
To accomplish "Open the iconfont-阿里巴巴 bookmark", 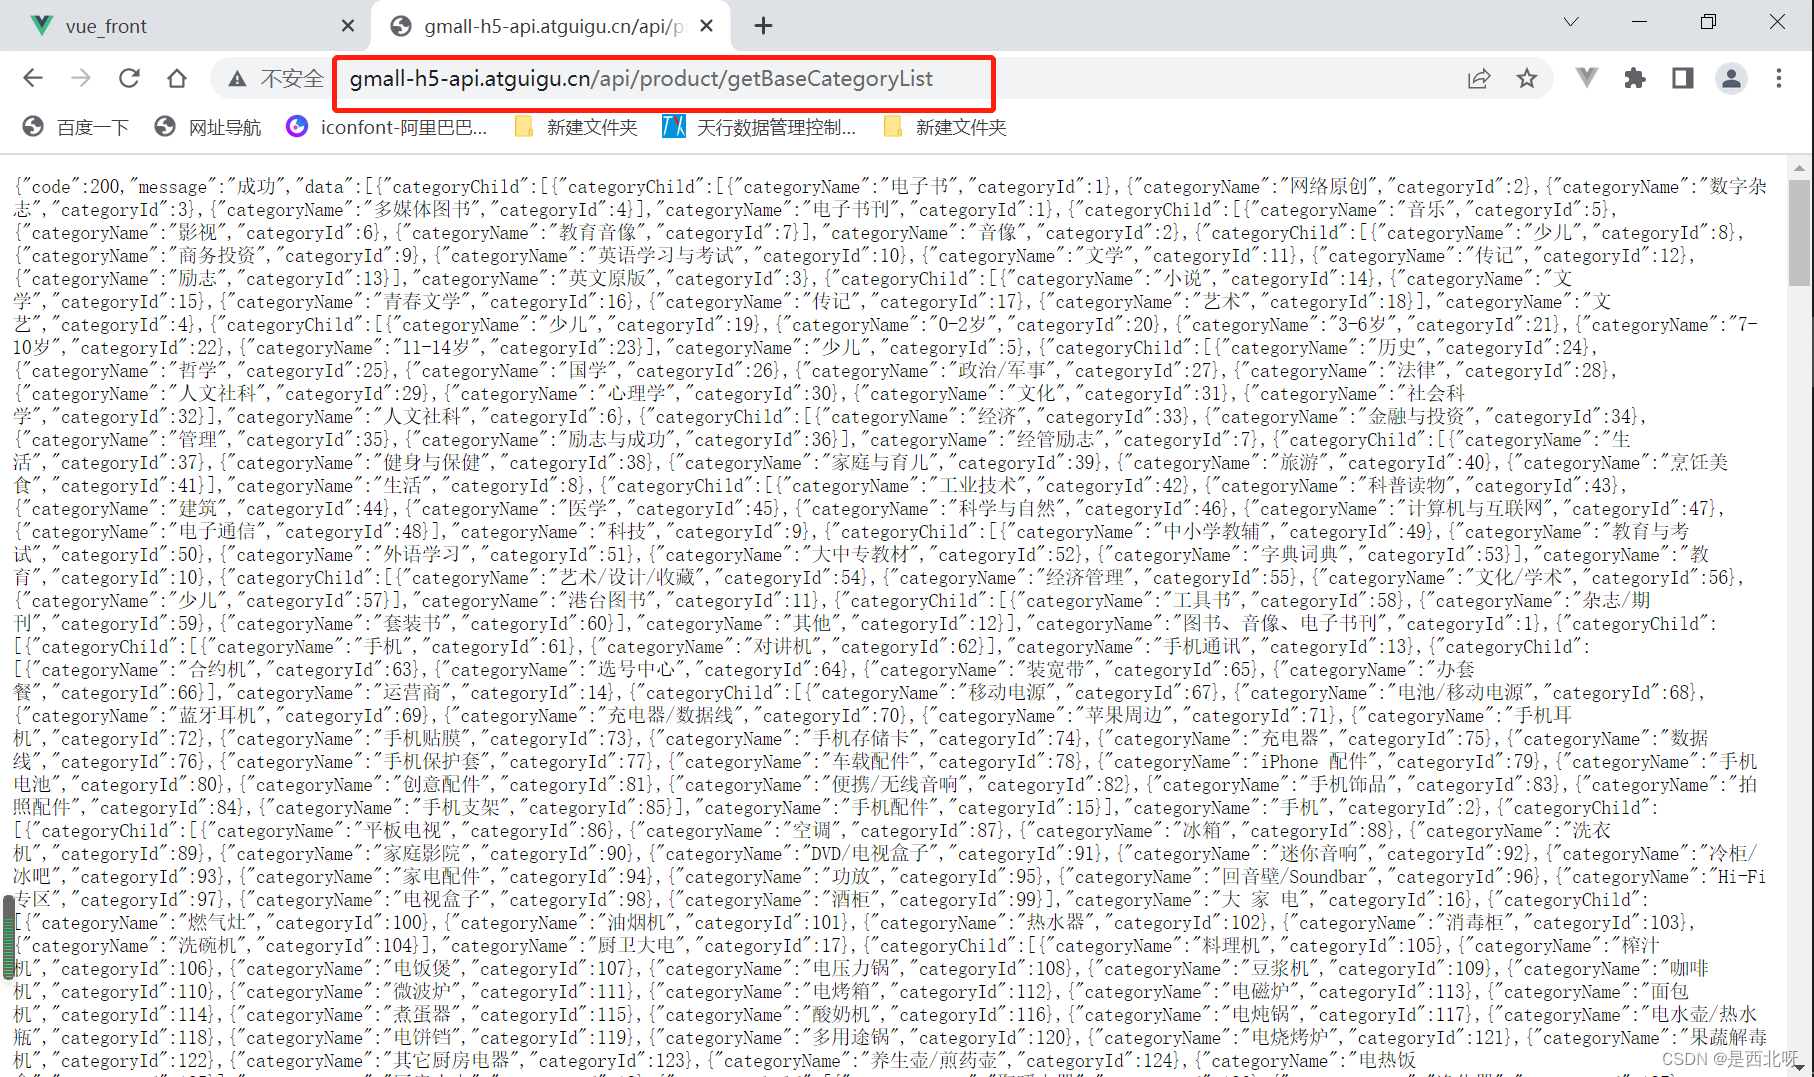I will 387,127.
